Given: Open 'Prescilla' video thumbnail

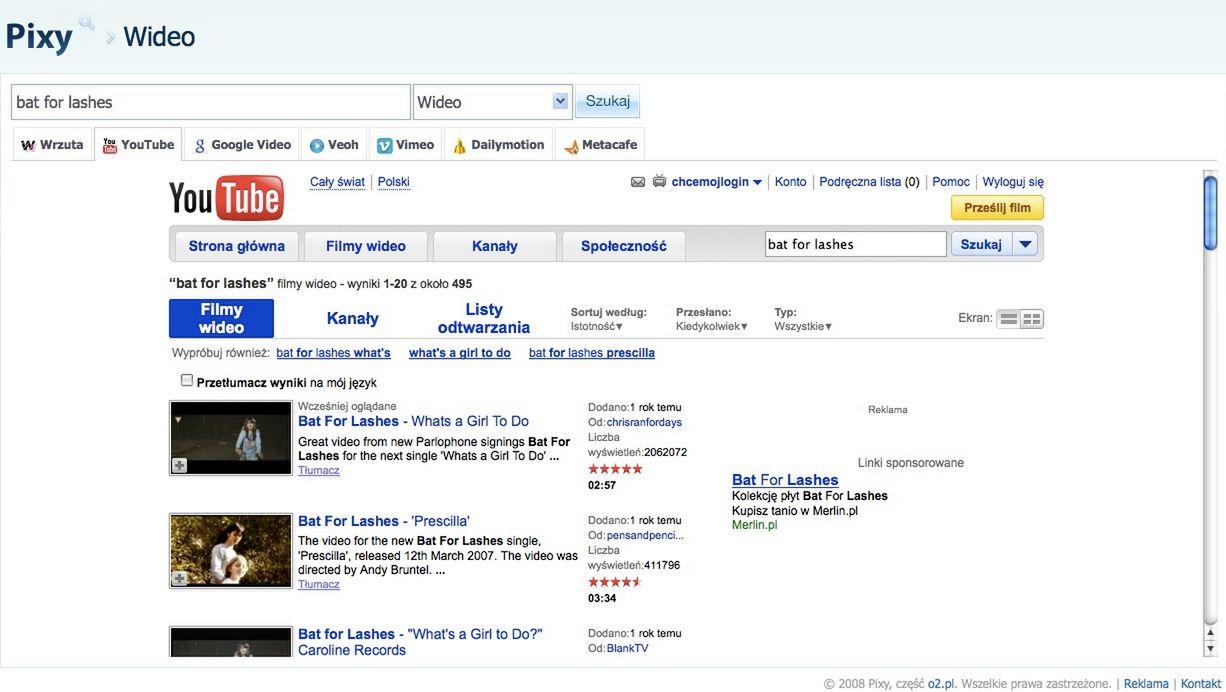Looking at the screenshot, I should (x=231, y=551).
